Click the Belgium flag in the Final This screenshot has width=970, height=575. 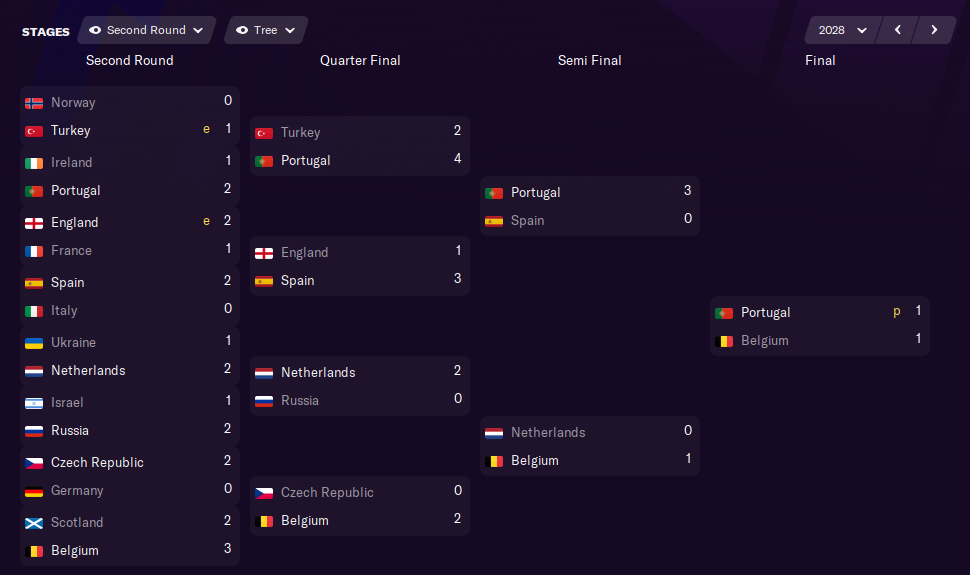(x=724, y=341)
